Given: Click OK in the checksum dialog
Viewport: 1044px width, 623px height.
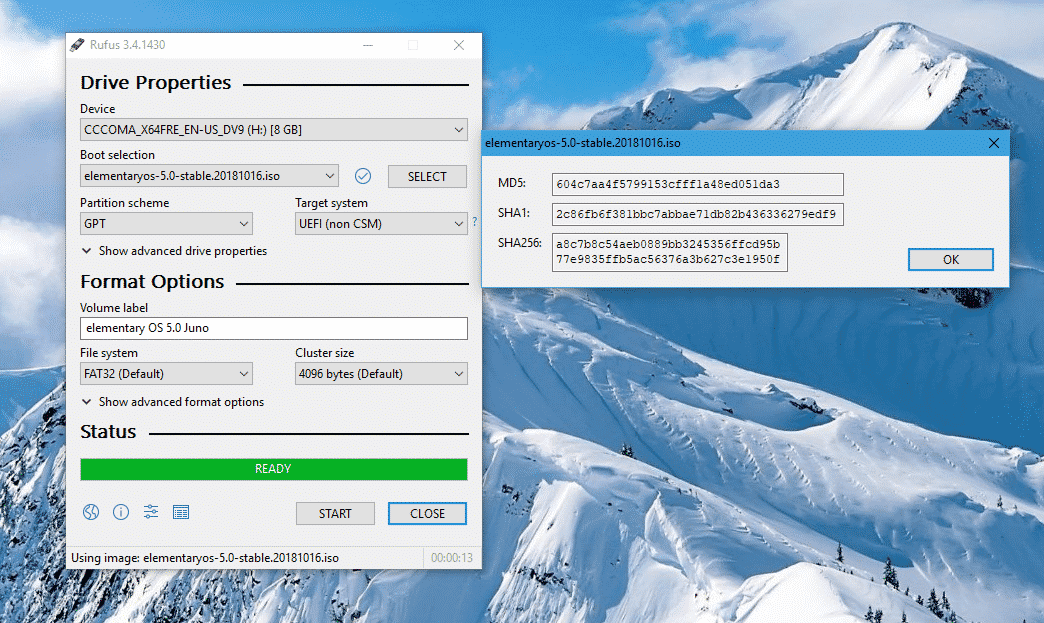Looking at the screenshot, I should 951,260.
